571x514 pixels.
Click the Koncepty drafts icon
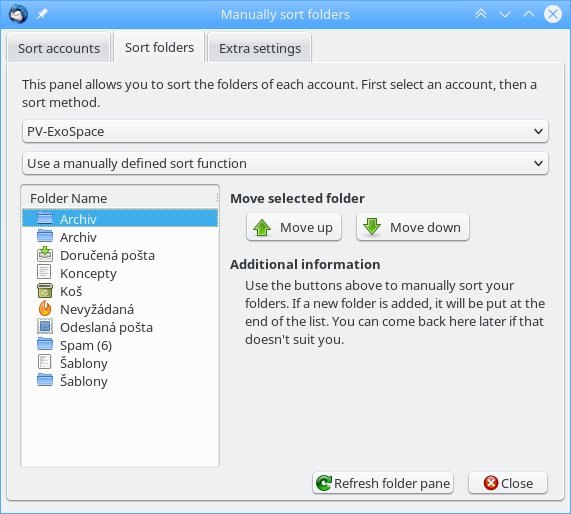pos(44,272)
